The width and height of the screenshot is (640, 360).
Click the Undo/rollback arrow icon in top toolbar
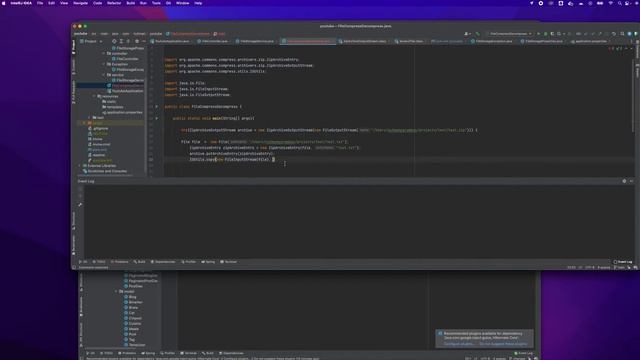(613, 34)
